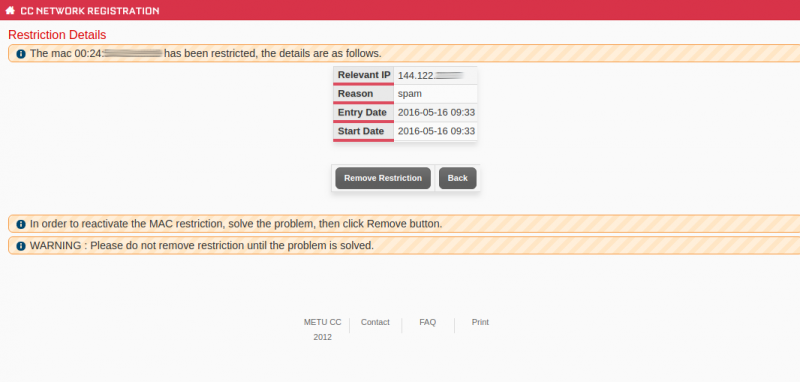
Task: Click the Entry Date label cell
Action: pyautogui.click(x=363, y=113)
